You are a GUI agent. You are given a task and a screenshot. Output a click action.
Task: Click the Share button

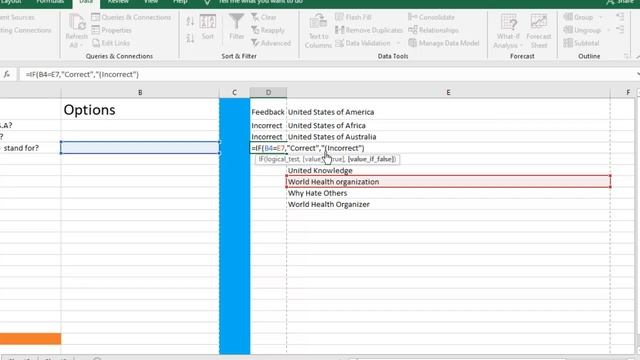(620, 2)
